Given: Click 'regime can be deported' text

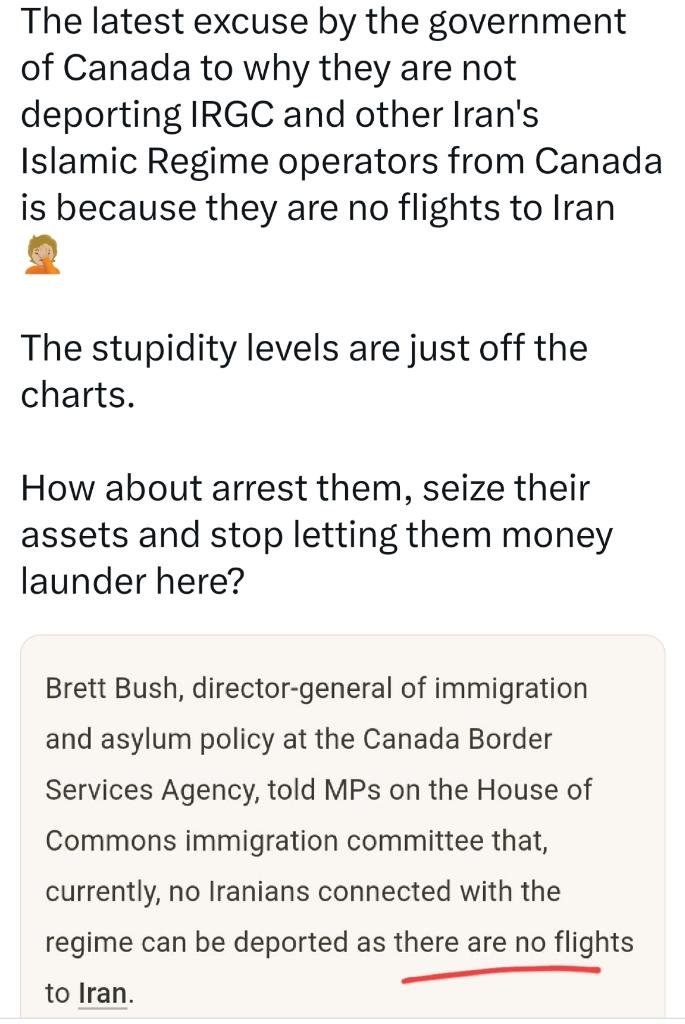Looking at the screenshot, I should 210,942.
